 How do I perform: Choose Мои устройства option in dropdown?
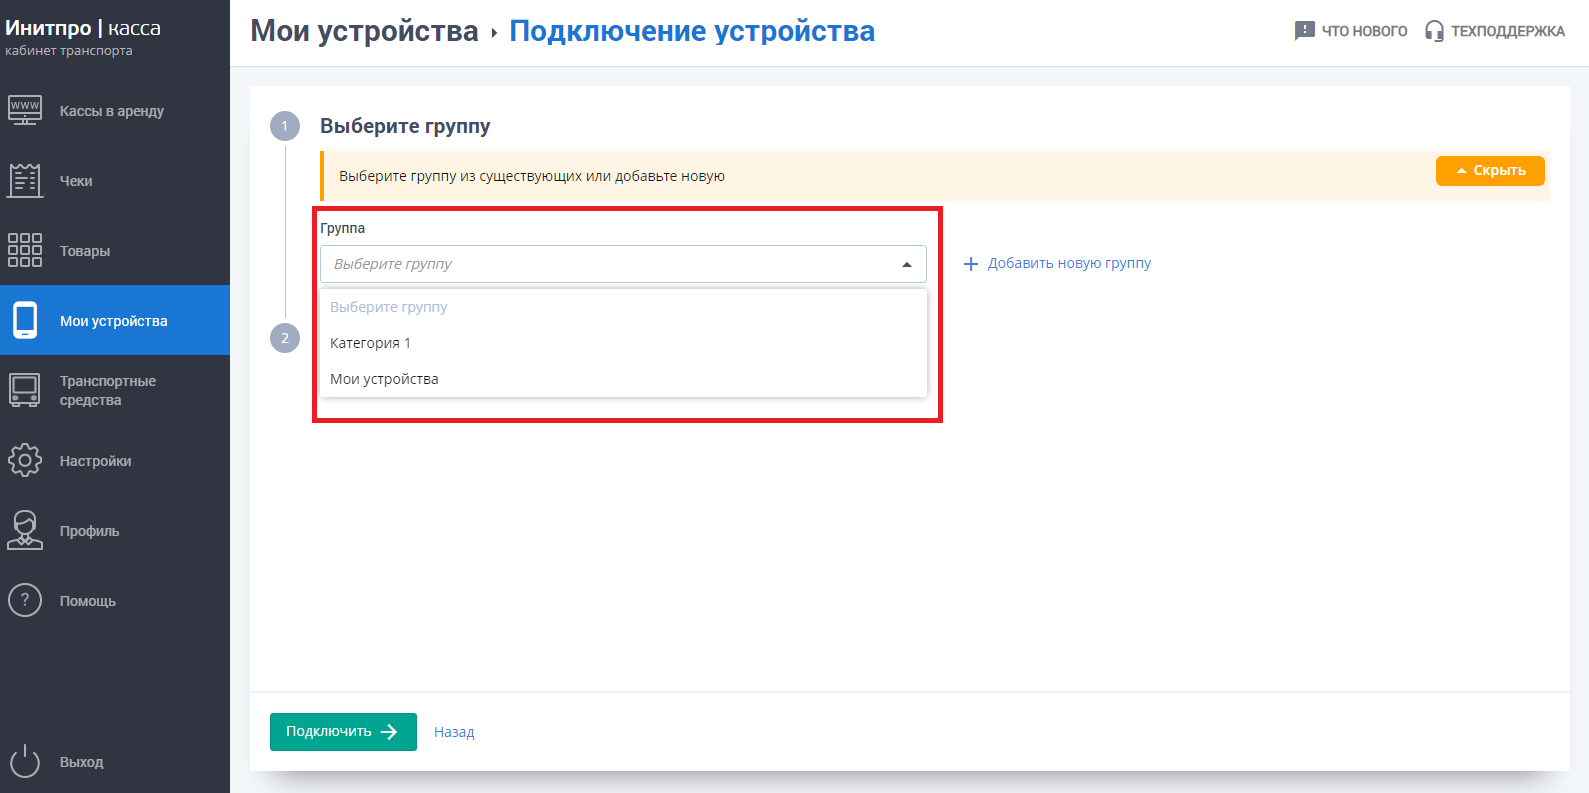(x=384, y=379)
